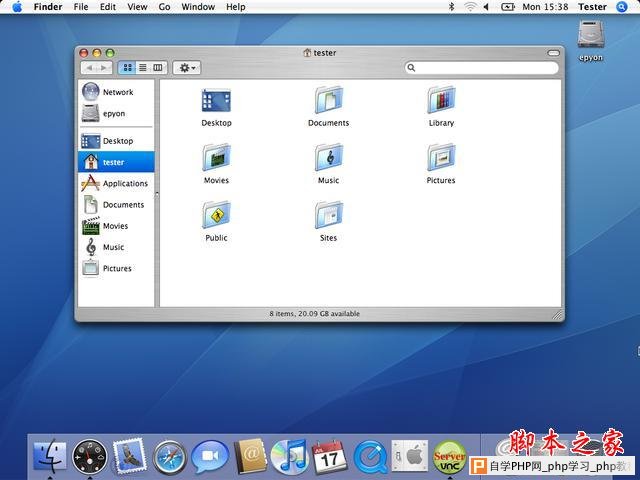The width and height of the screenshot is (640, 480).
Task: Select Network in the Finder sidebar
Action: click(116, 92)
